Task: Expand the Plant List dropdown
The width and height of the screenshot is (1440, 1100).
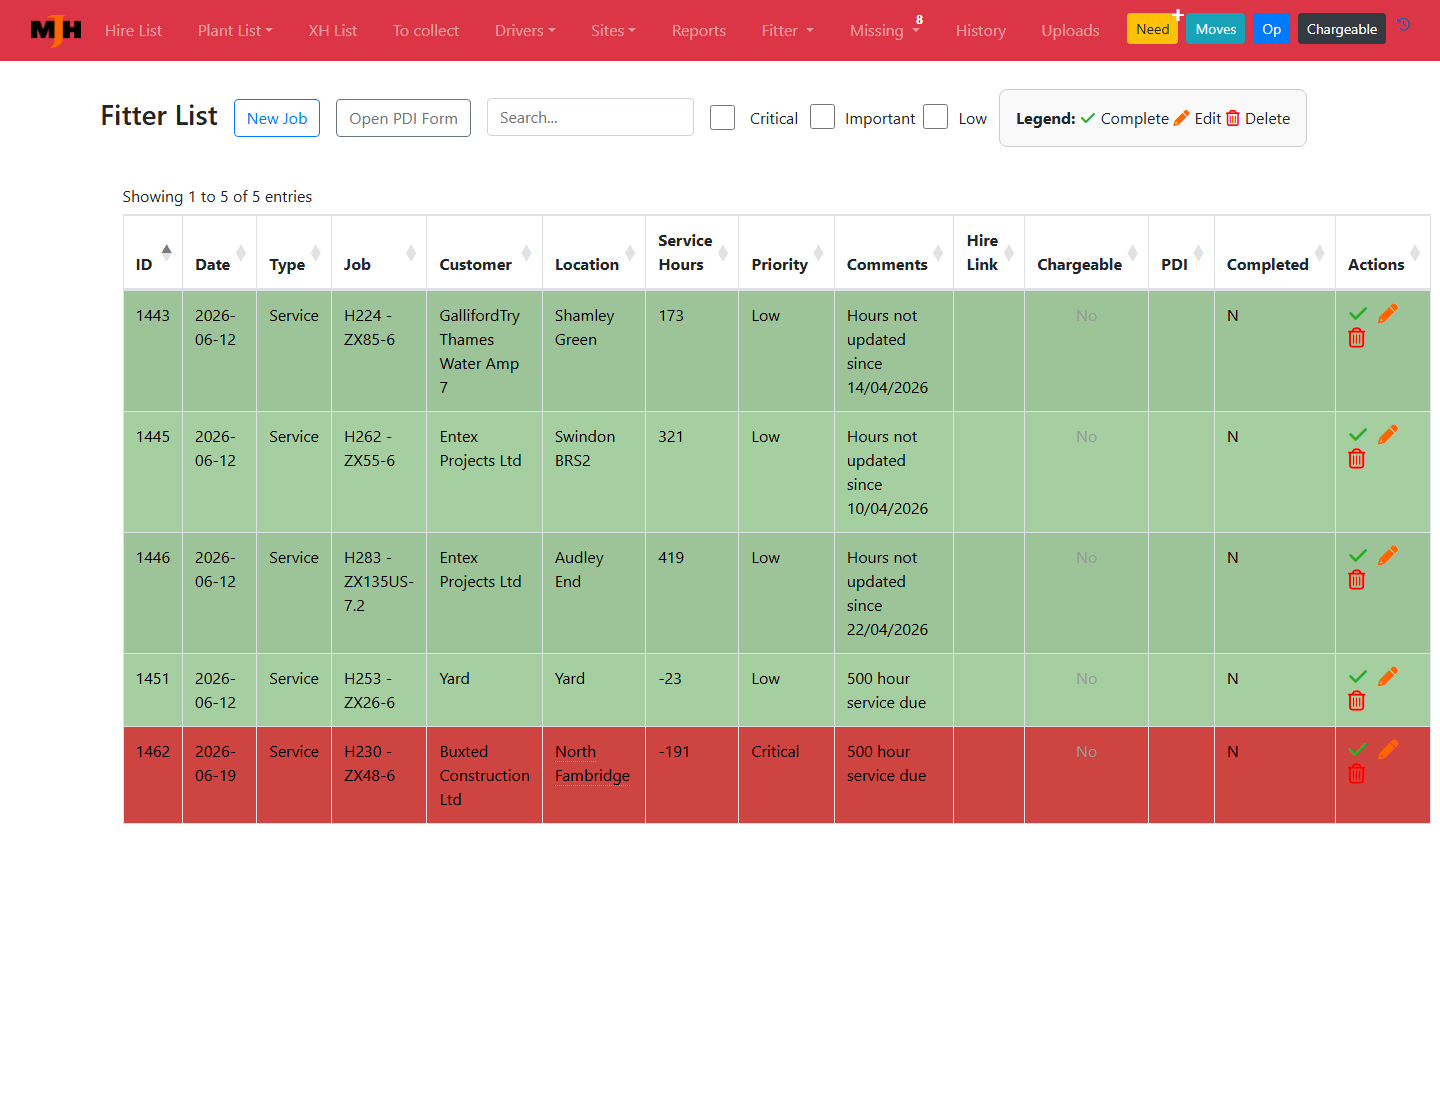Action: [x=235, y=31]
